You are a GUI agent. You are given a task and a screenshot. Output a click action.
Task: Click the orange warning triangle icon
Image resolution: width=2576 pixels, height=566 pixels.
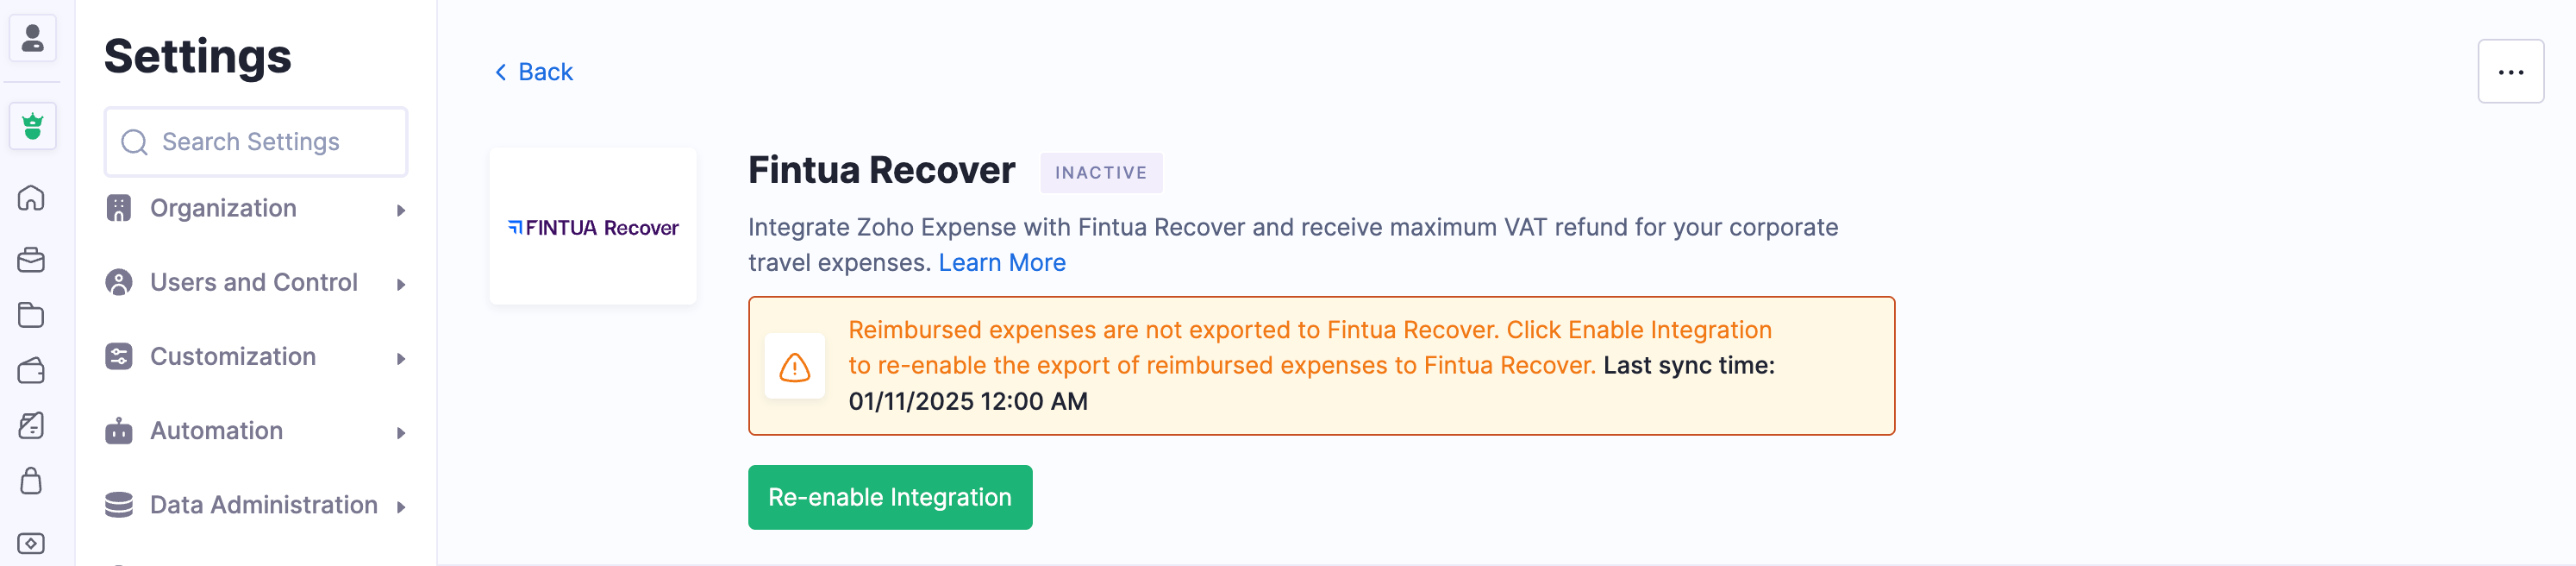click(794, 367)
